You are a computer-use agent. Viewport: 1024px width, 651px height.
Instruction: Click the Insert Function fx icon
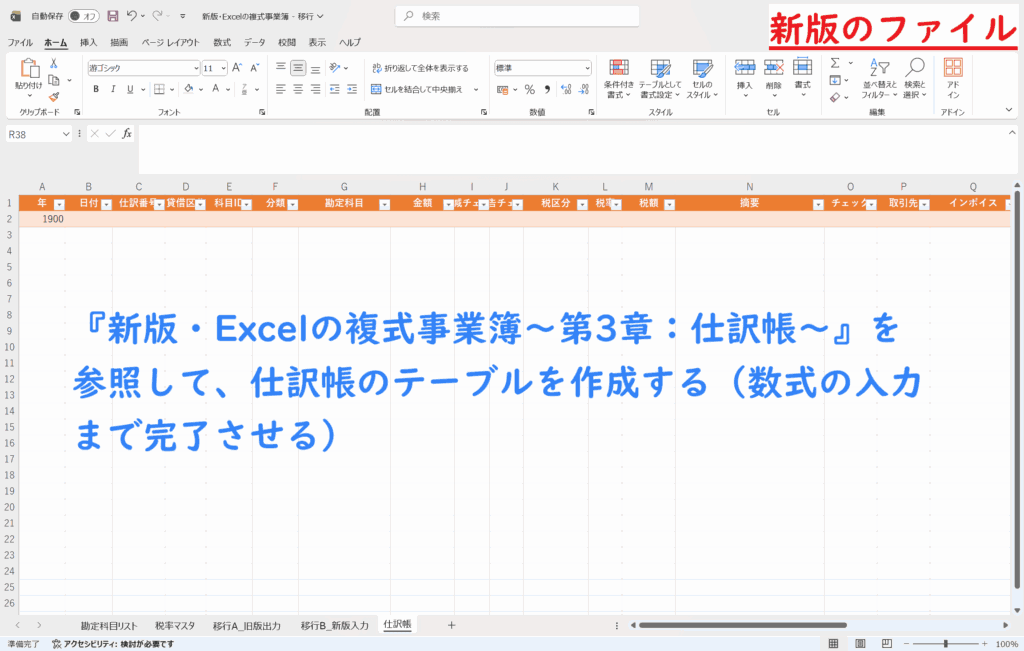[x=127, y=133]
